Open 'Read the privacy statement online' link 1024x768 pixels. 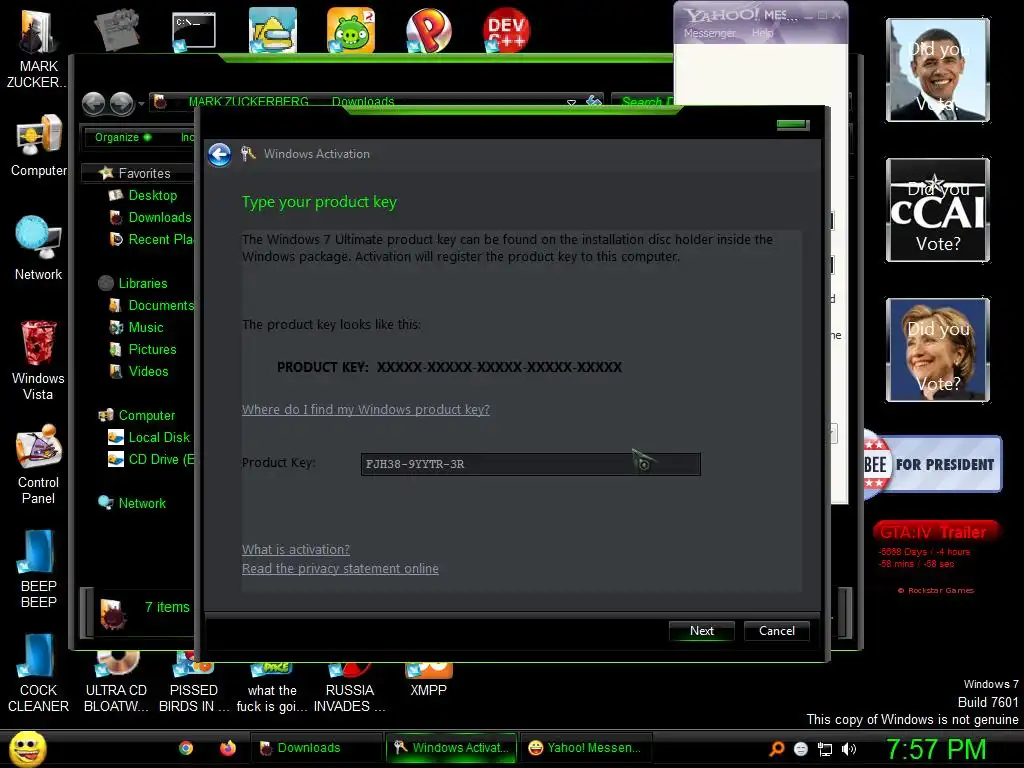[340, 569]
